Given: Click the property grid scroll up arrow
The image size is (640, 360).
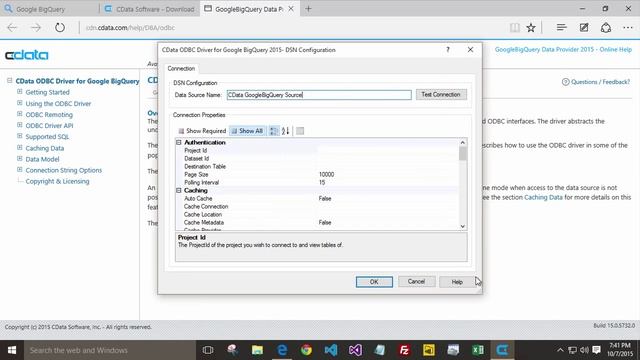Looking at the screenshot, I should click(x=462, y=142).
